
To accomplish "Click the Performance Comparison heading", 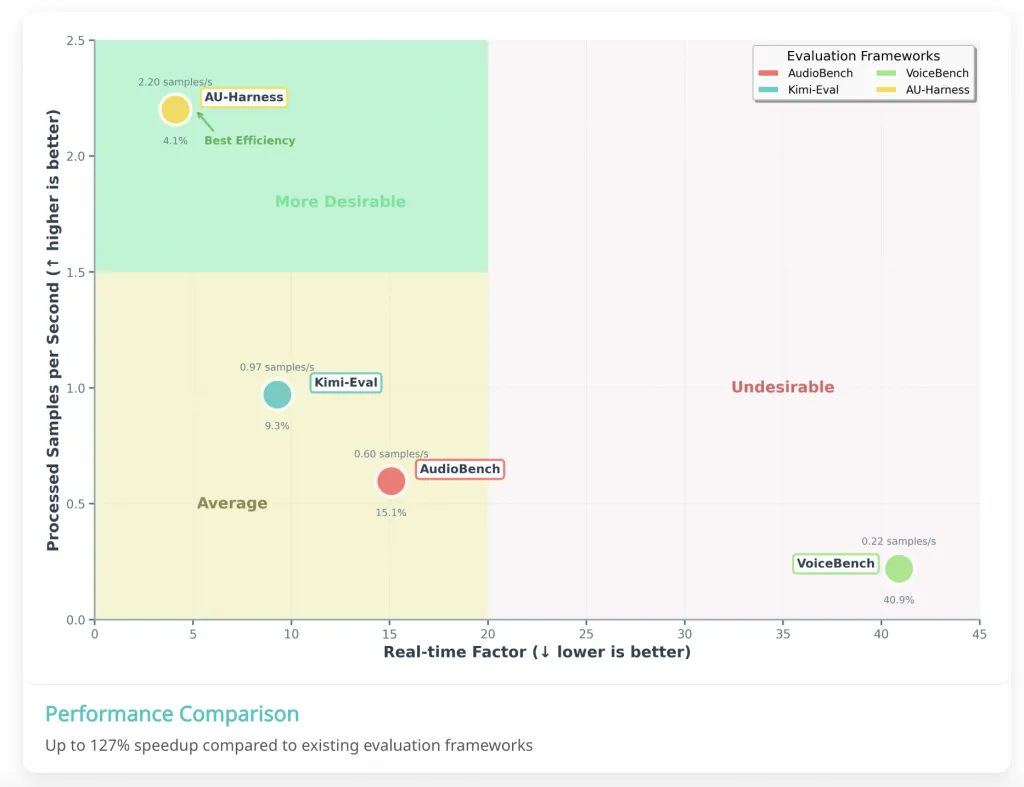I will click(x=172, y=714).
